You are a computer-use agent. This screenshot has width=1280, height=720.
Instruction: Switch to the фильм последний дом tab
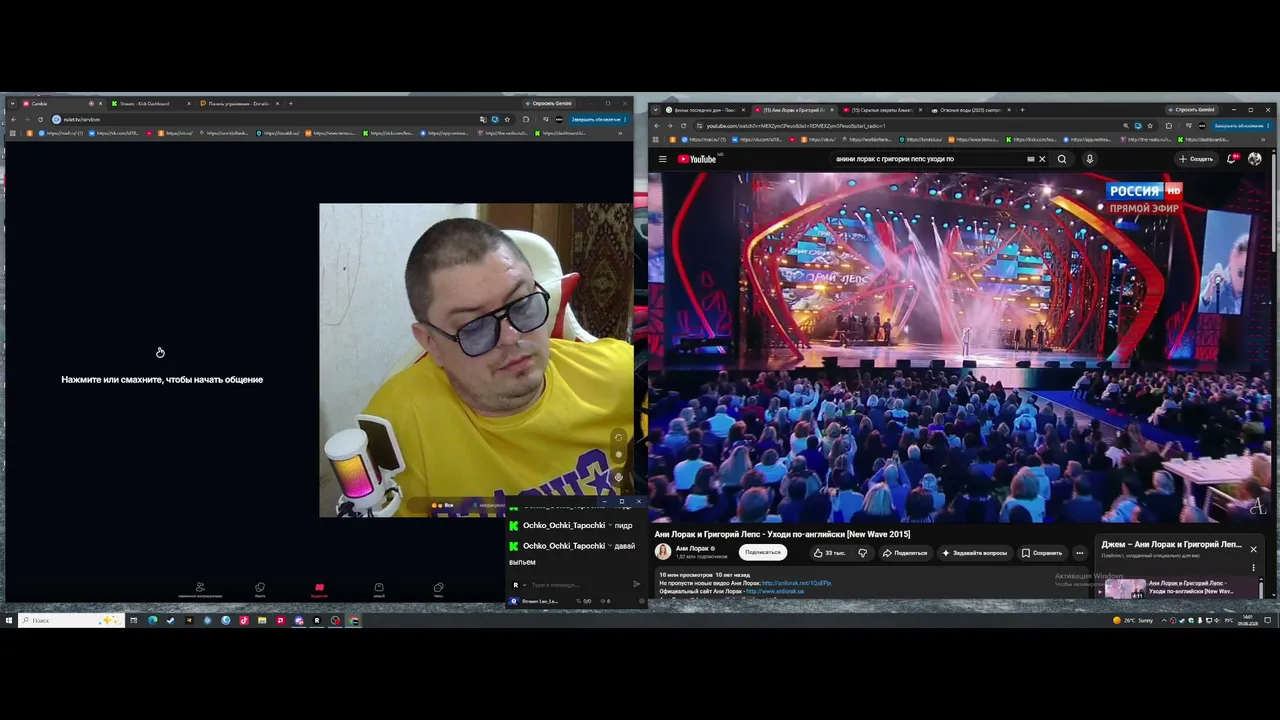[705, 110]
